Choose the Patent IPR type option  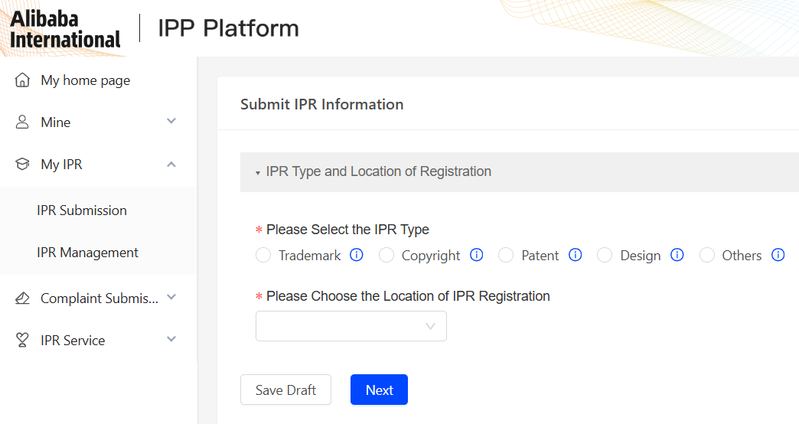pyautogui.click(x=506, y=255)
